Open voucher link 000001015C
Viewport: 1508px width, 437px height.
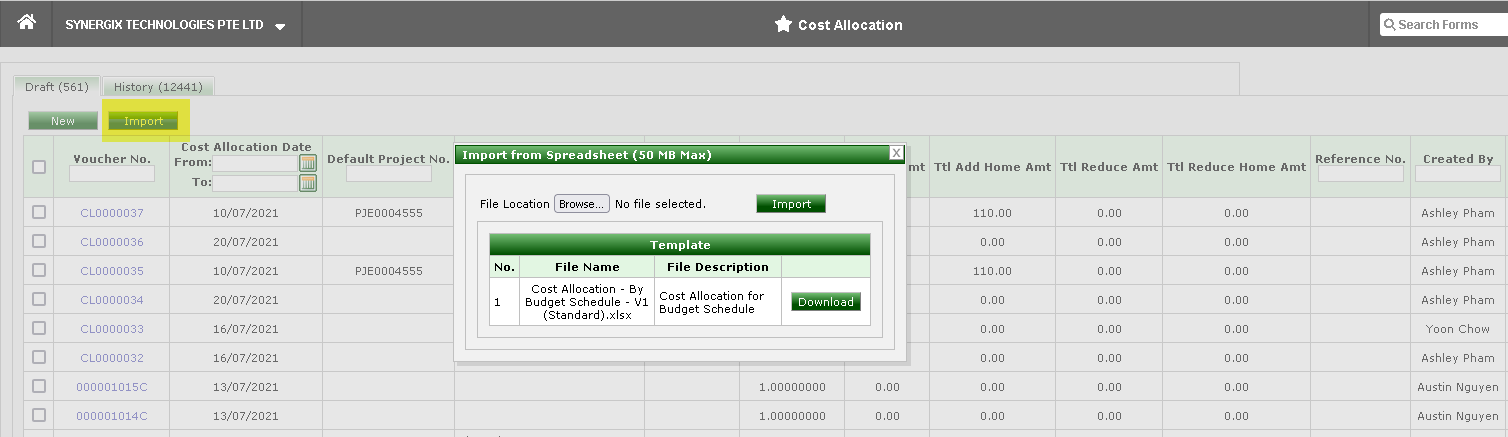(x=112, y=387)
